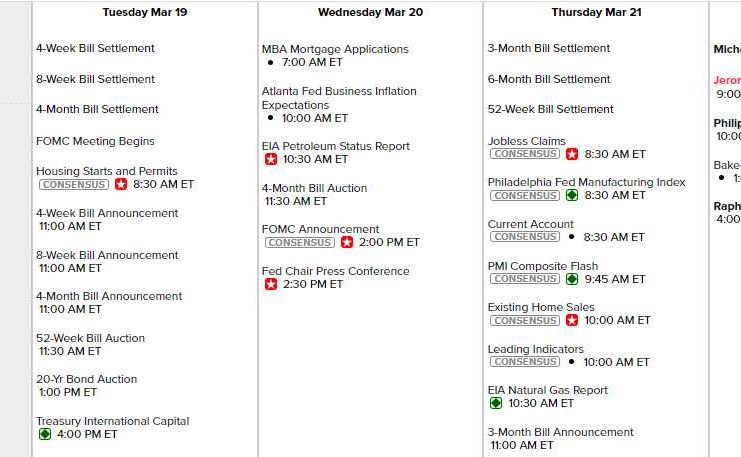Click green plus icon for PMI Composite Flash
The image size is (741, 457).
coord(572,279)
